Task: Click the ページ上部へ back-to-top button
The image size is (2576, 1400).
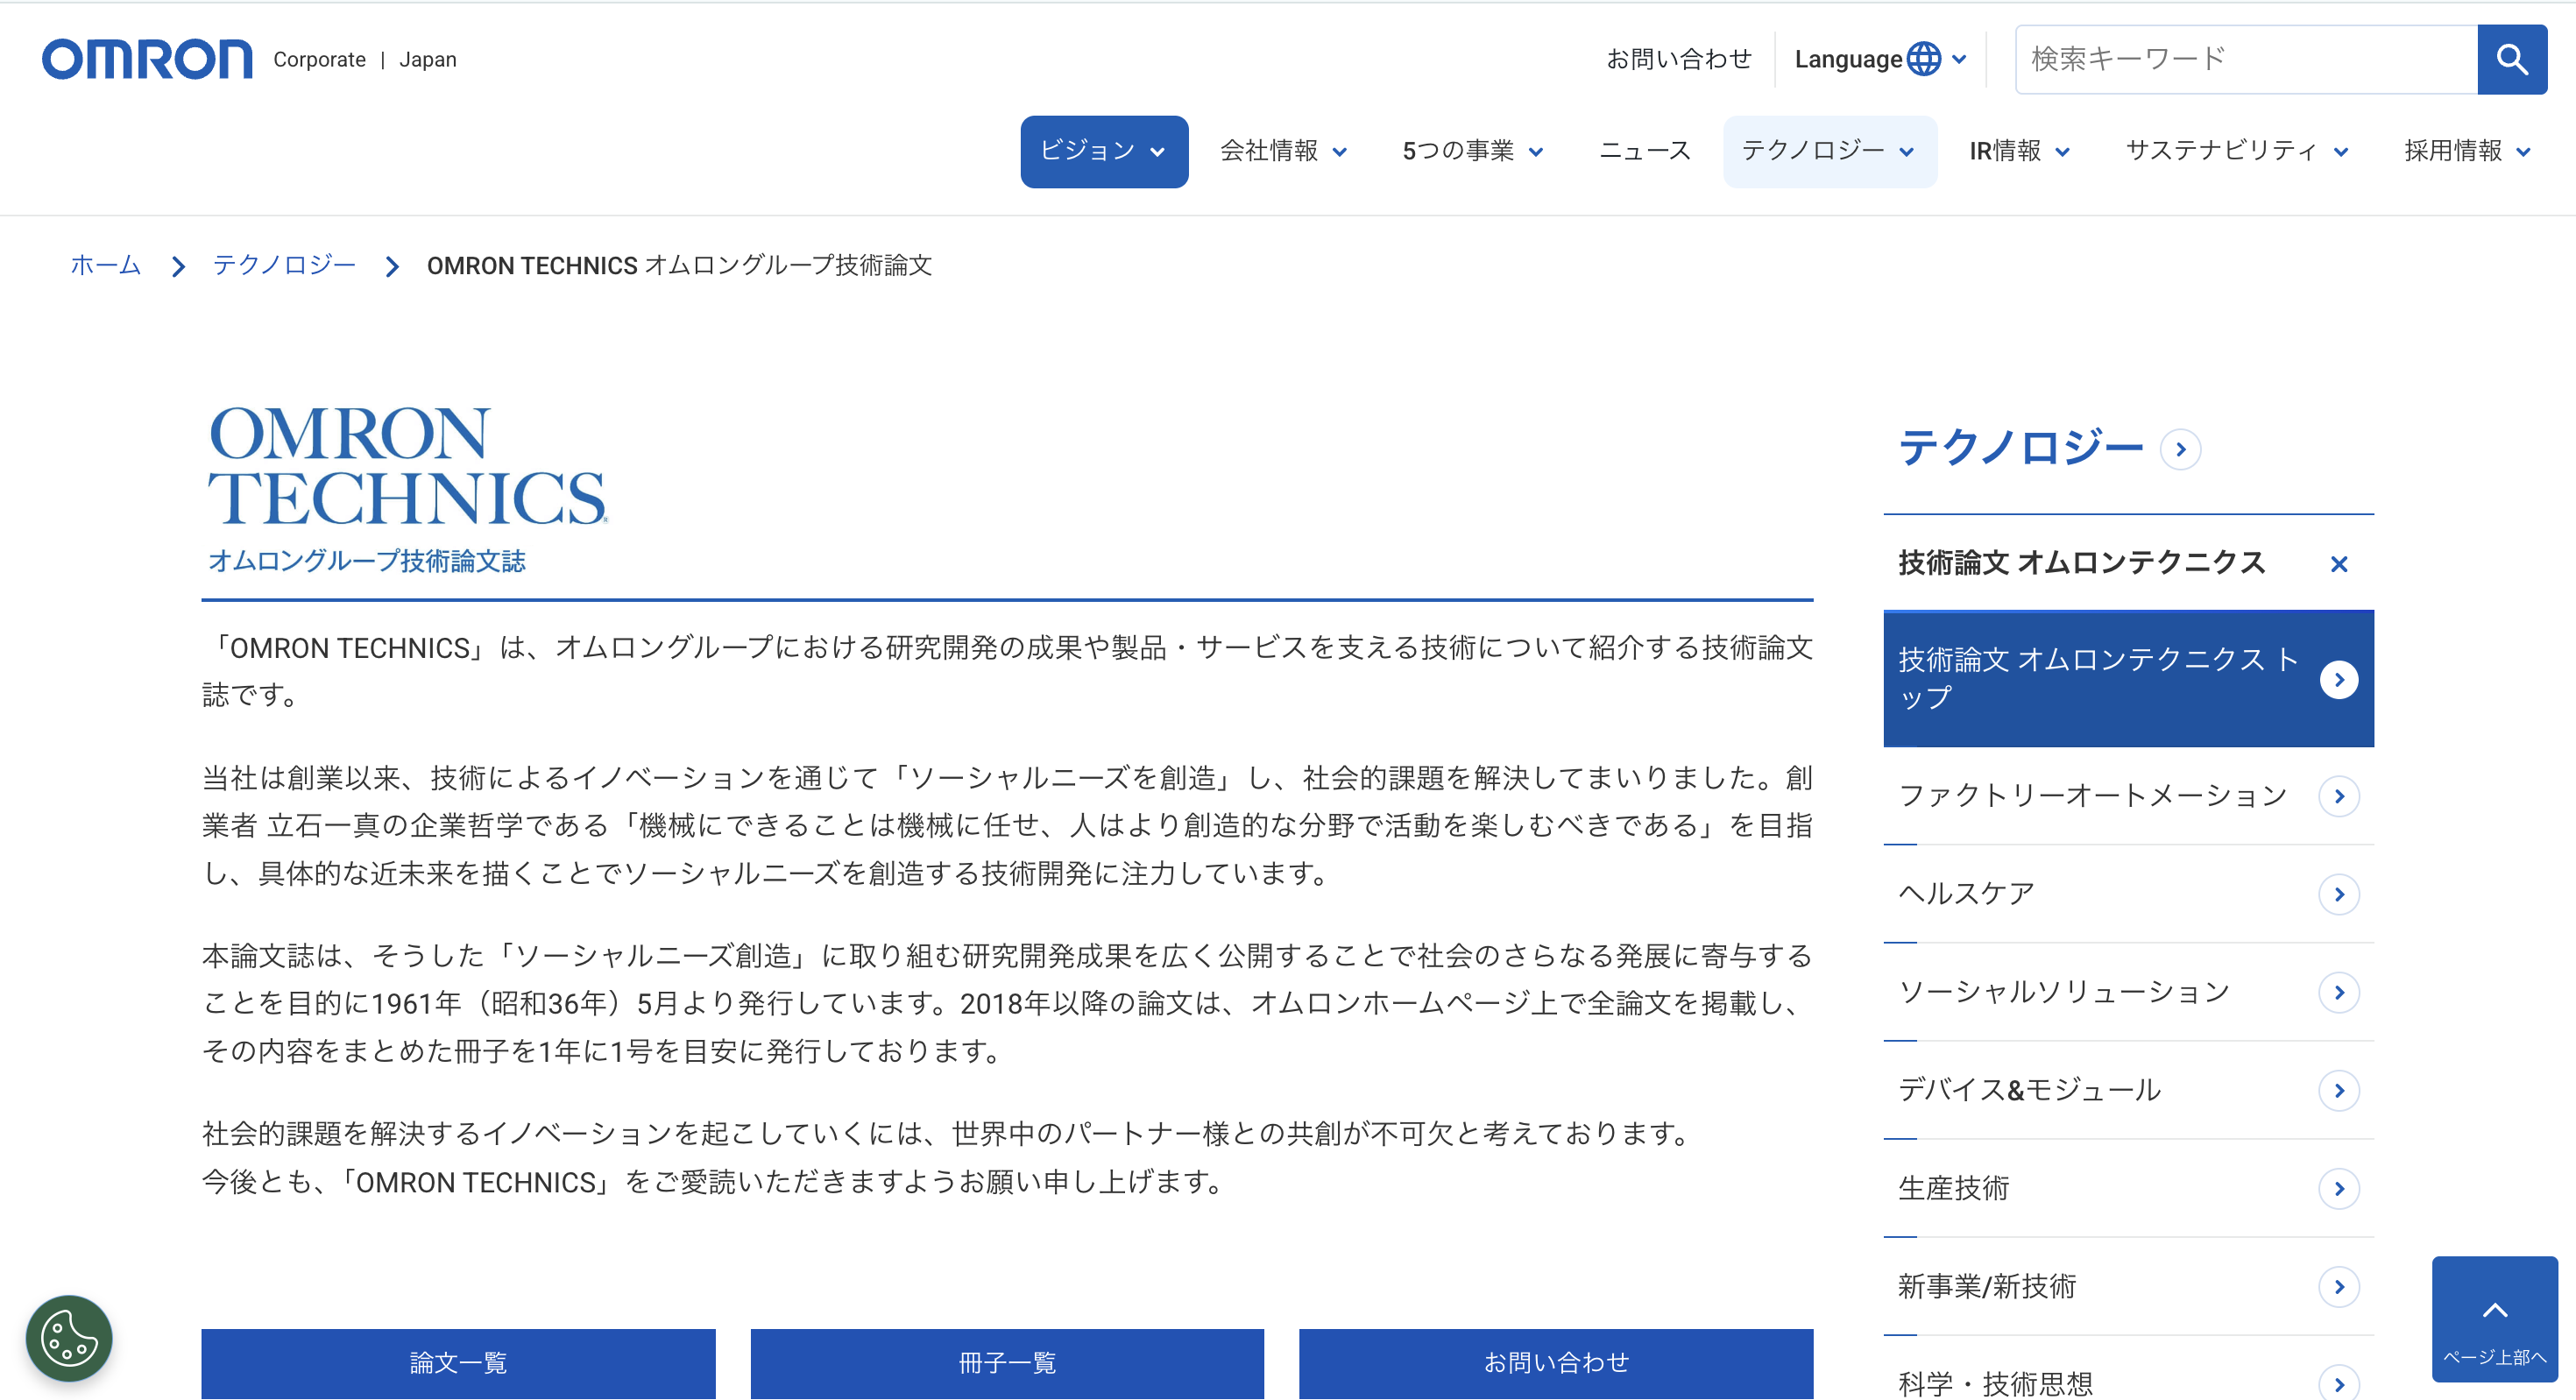Action: click(2494, 1318)
